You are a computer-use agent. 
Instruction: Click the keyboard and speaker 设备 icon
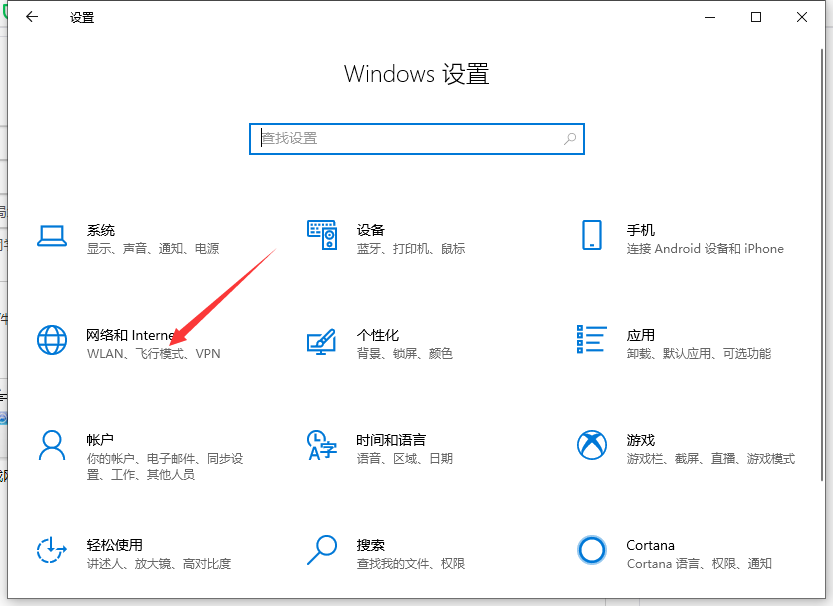(x=321, y=236)
